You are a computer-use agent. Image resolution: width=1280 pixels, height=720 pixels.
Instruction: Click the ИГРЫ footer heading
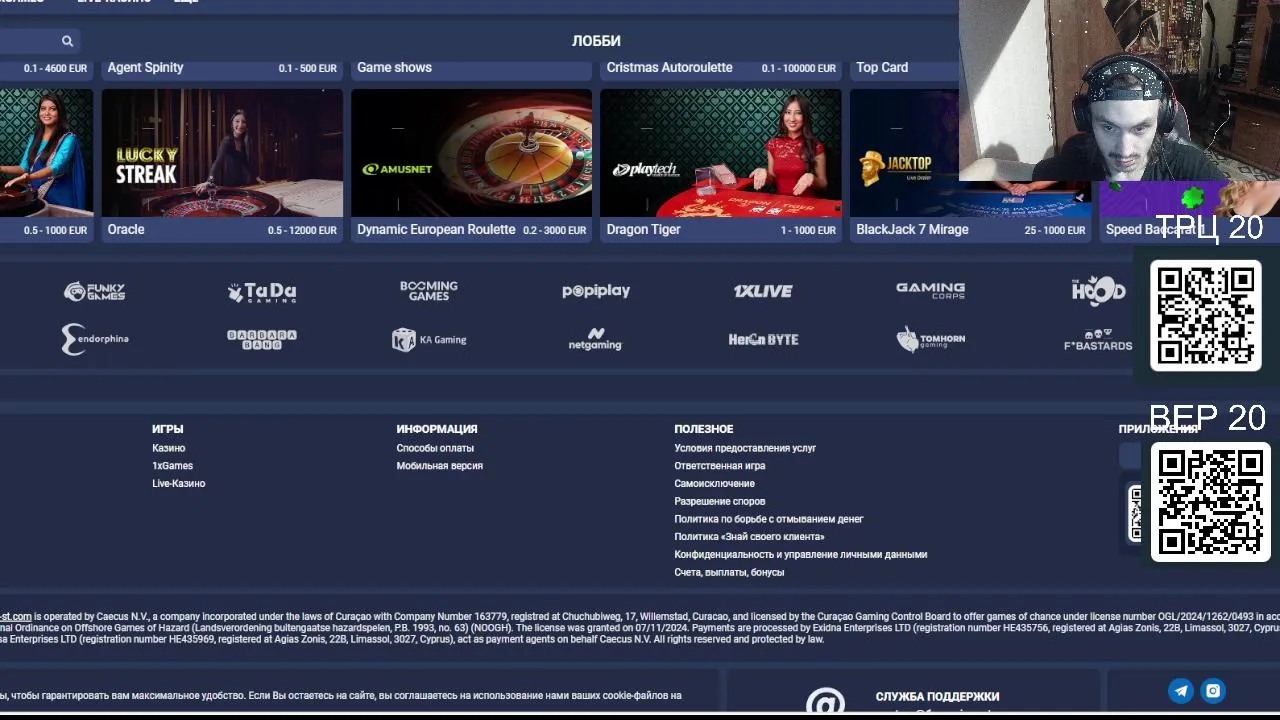click(x=168, y=429)
